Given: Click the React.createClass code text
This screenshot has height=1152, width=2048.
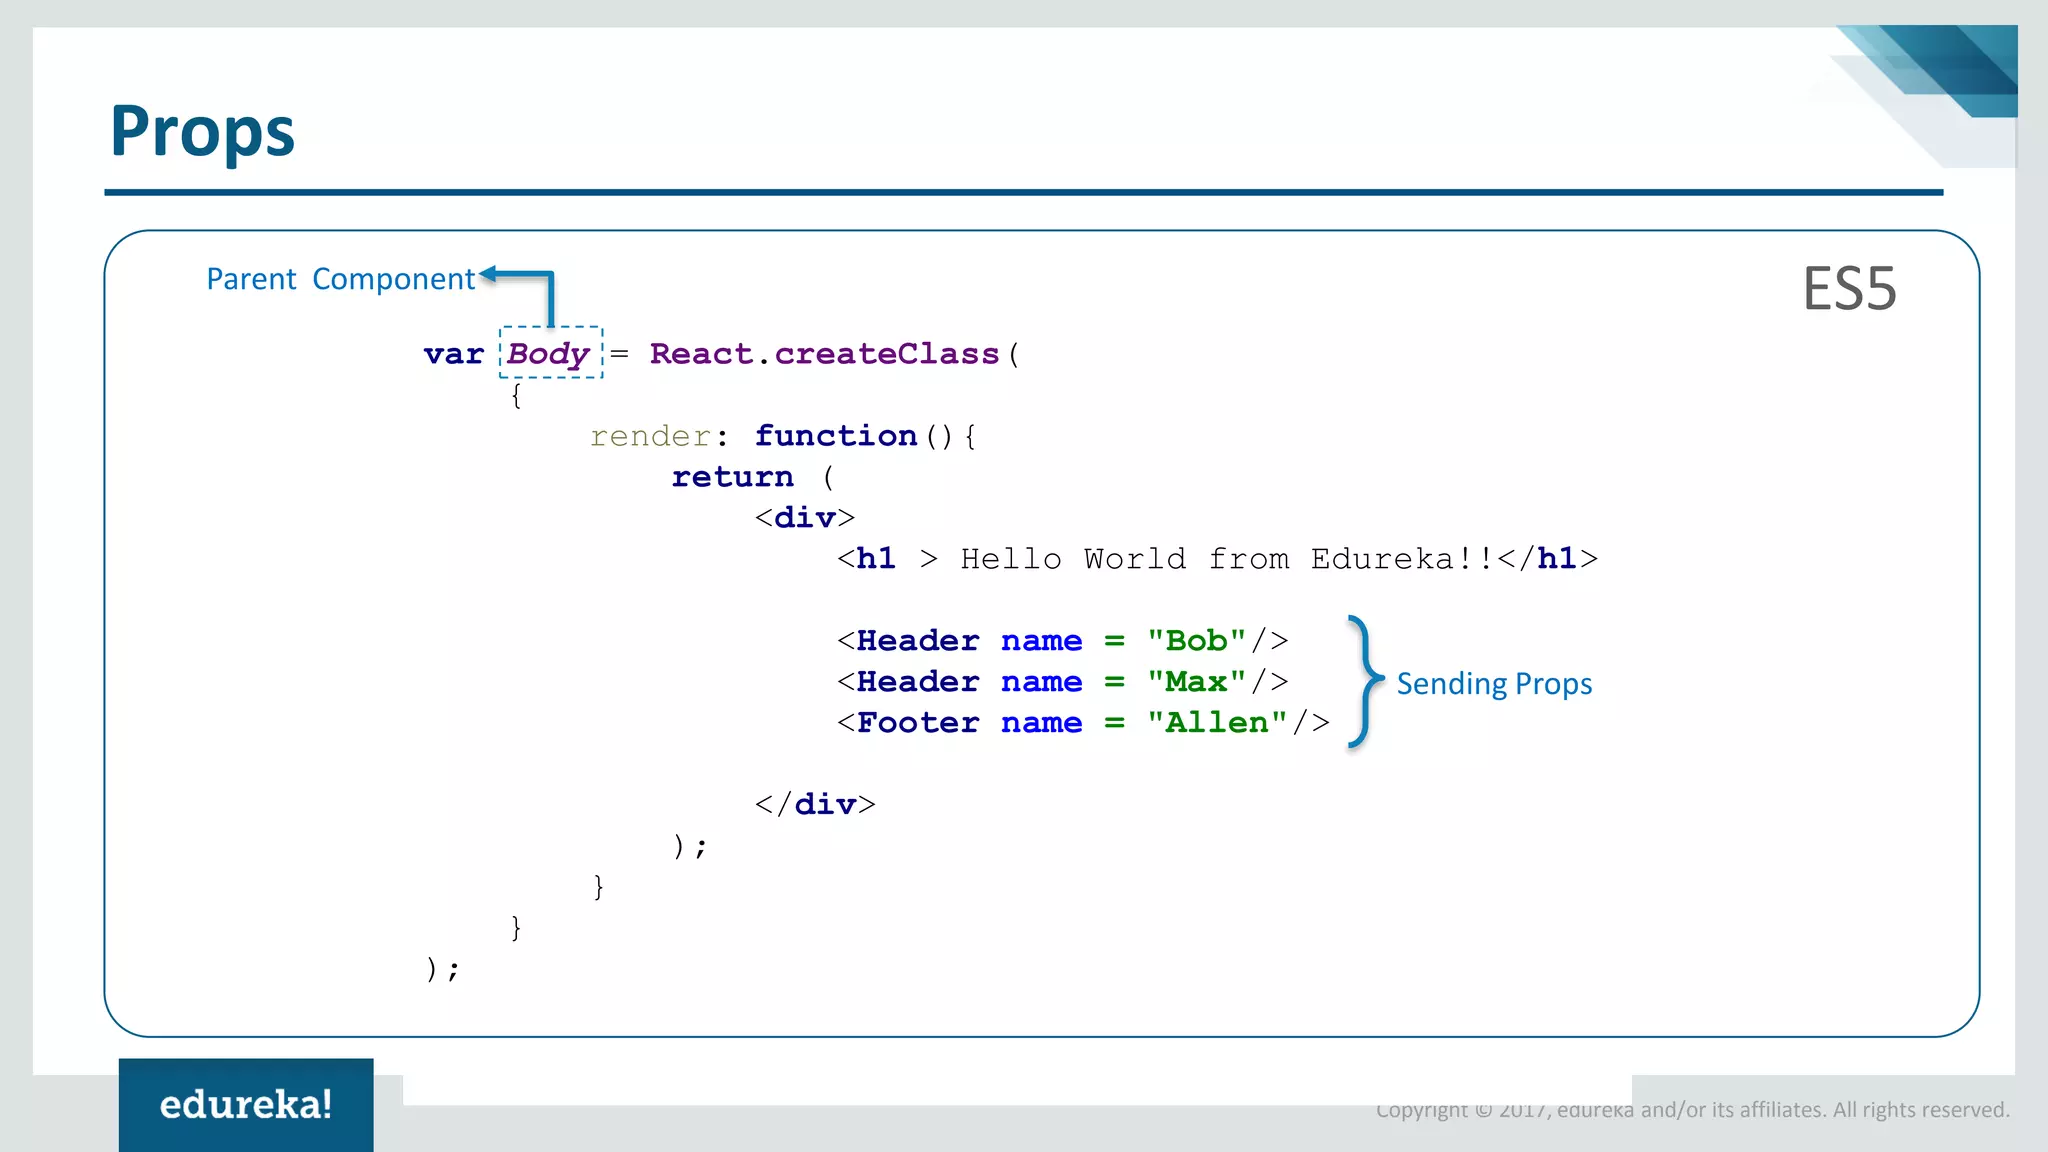Looking at the screenshot, I should pos(824,354).
